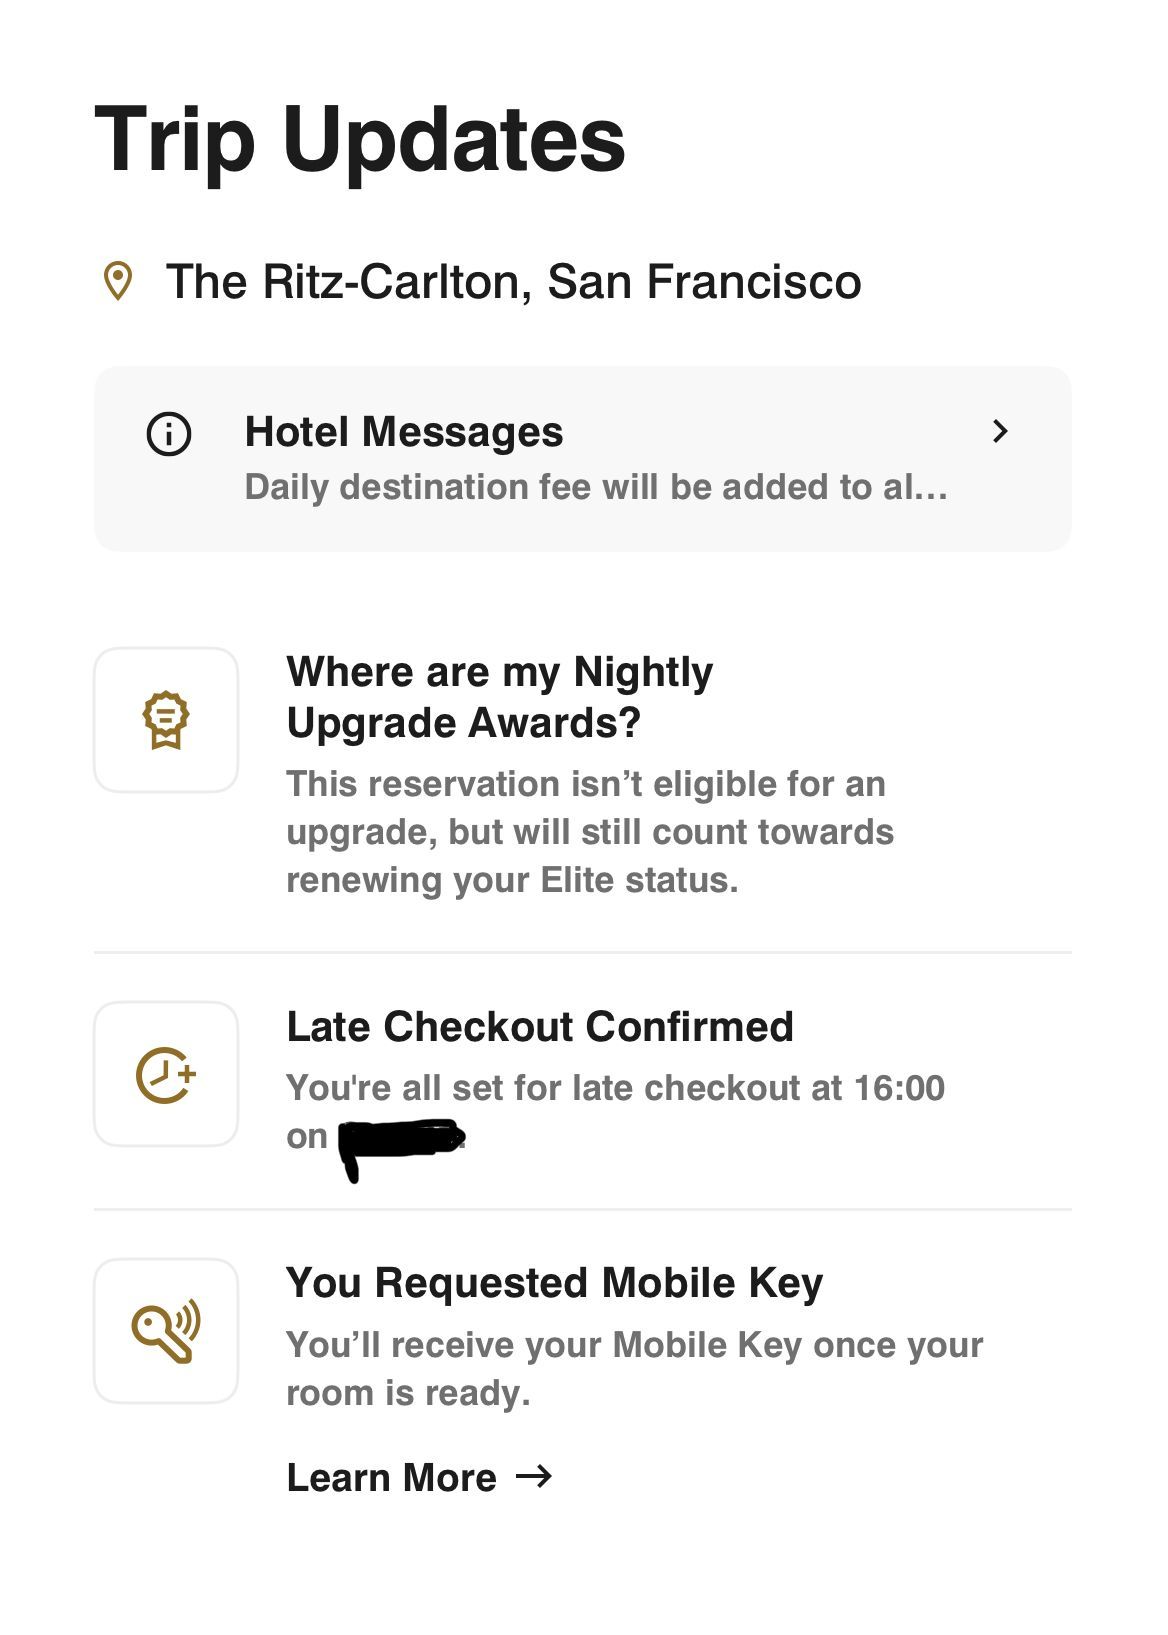Click the daily destination fee preview text
The width and height of the screenshot is (1168, 1635).
coord(596,487)
